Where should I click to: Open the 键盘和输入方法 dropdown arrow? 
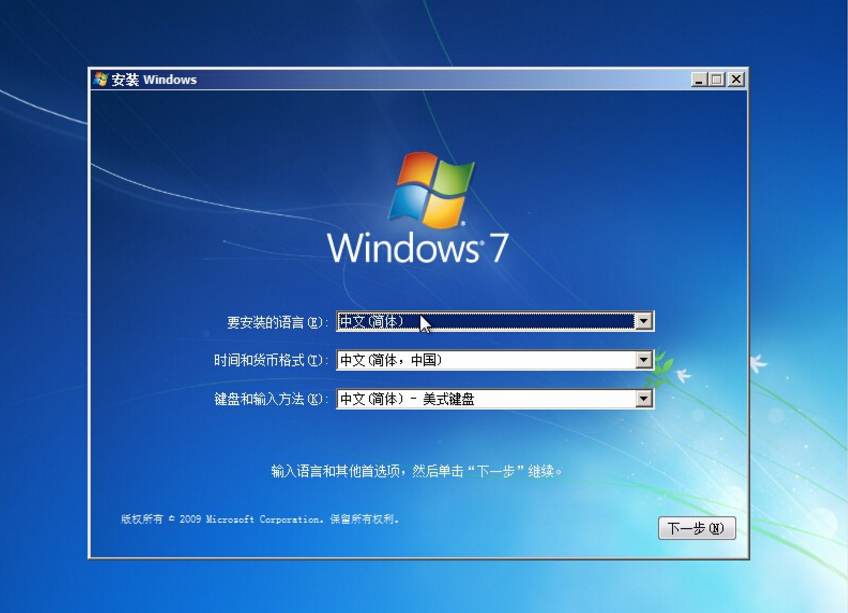[643, 399]
